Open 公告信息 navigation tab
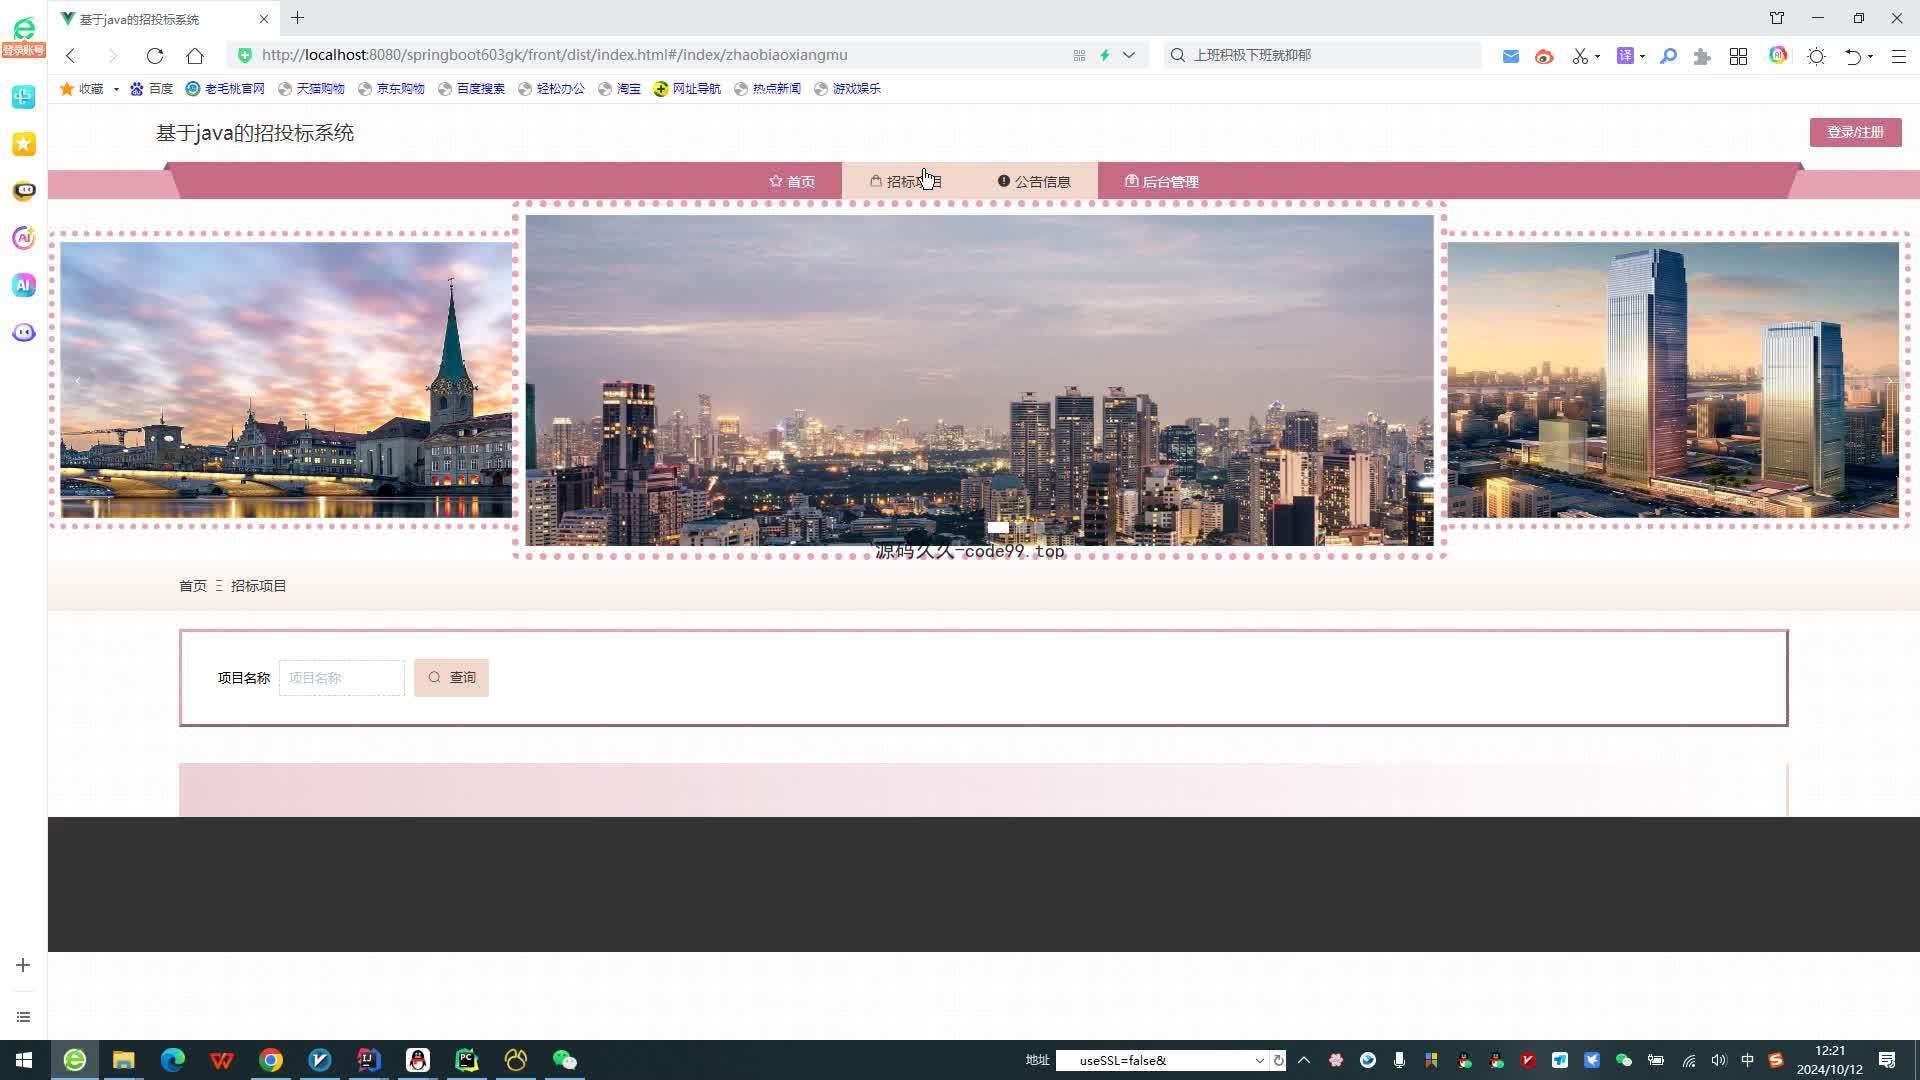Viewport: 1920px width, 1080px height. [1034, 181]
